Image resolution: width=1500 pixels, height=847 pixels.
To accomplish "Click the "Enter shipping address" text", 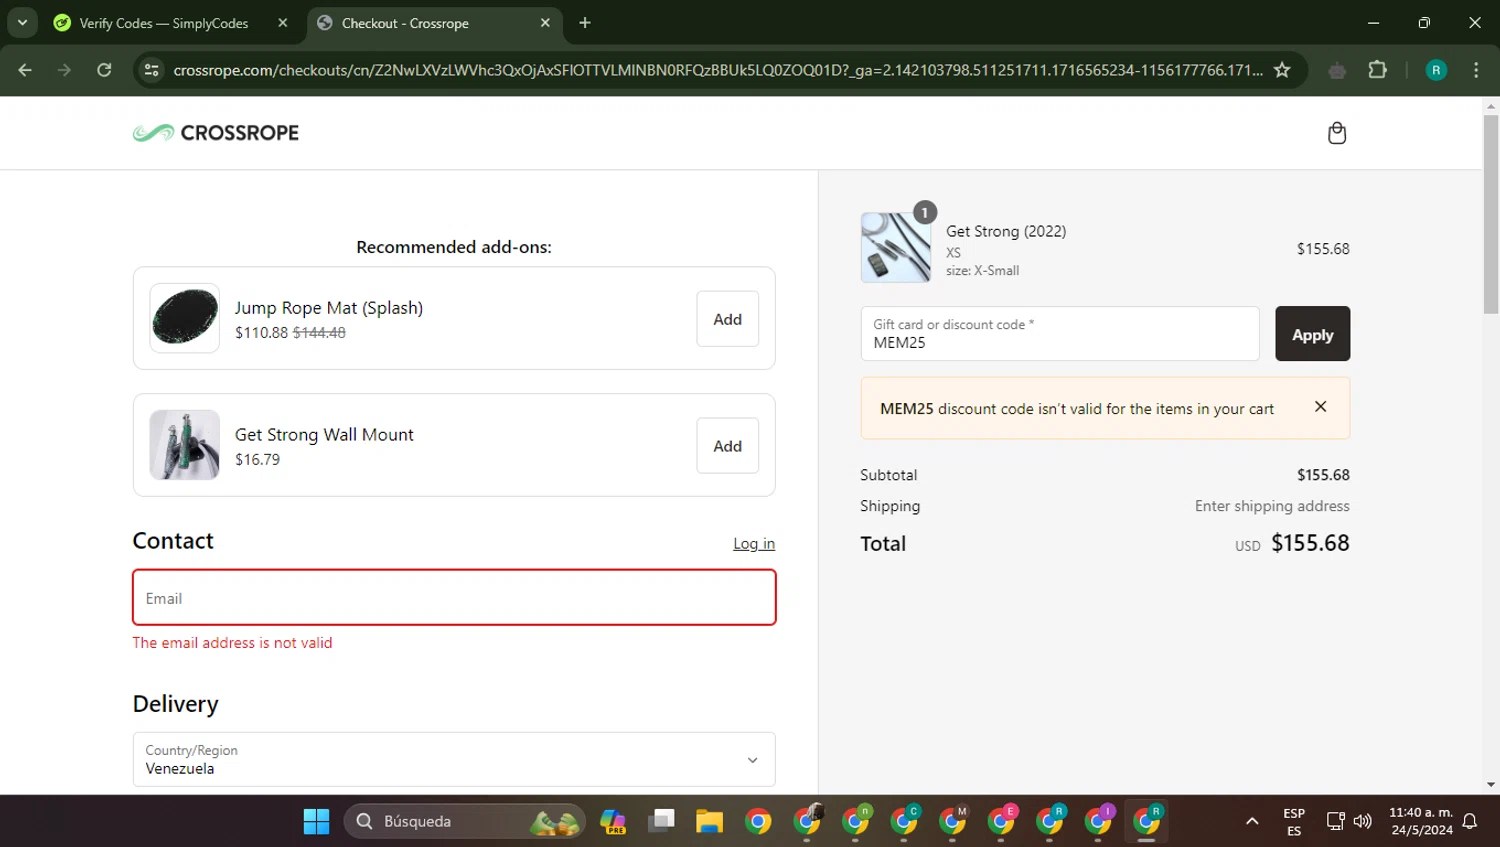I will pos(1272,506).
